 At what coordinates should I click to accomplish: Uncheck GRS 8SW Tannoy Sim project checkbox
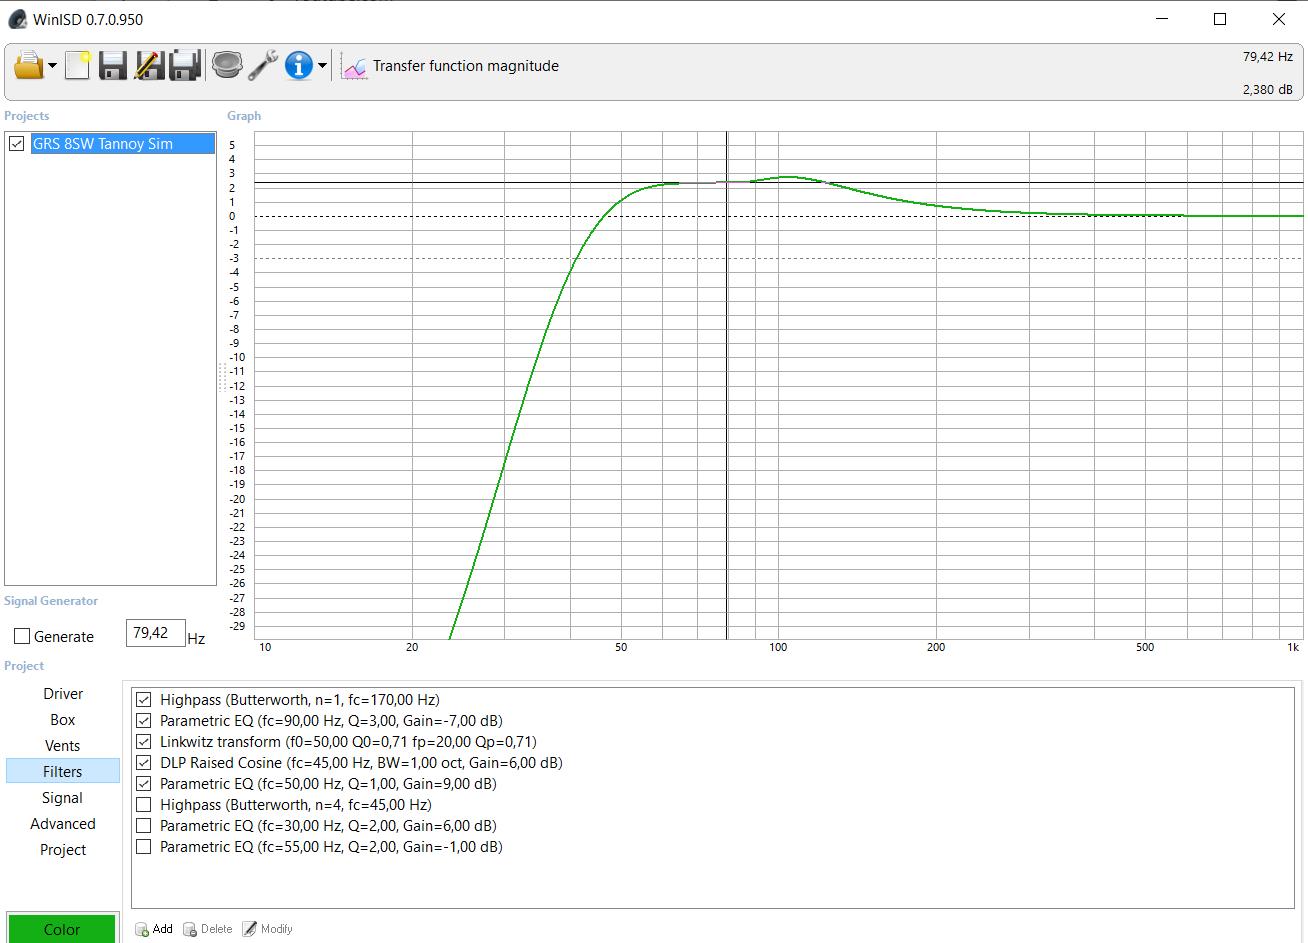click(17, 144)
